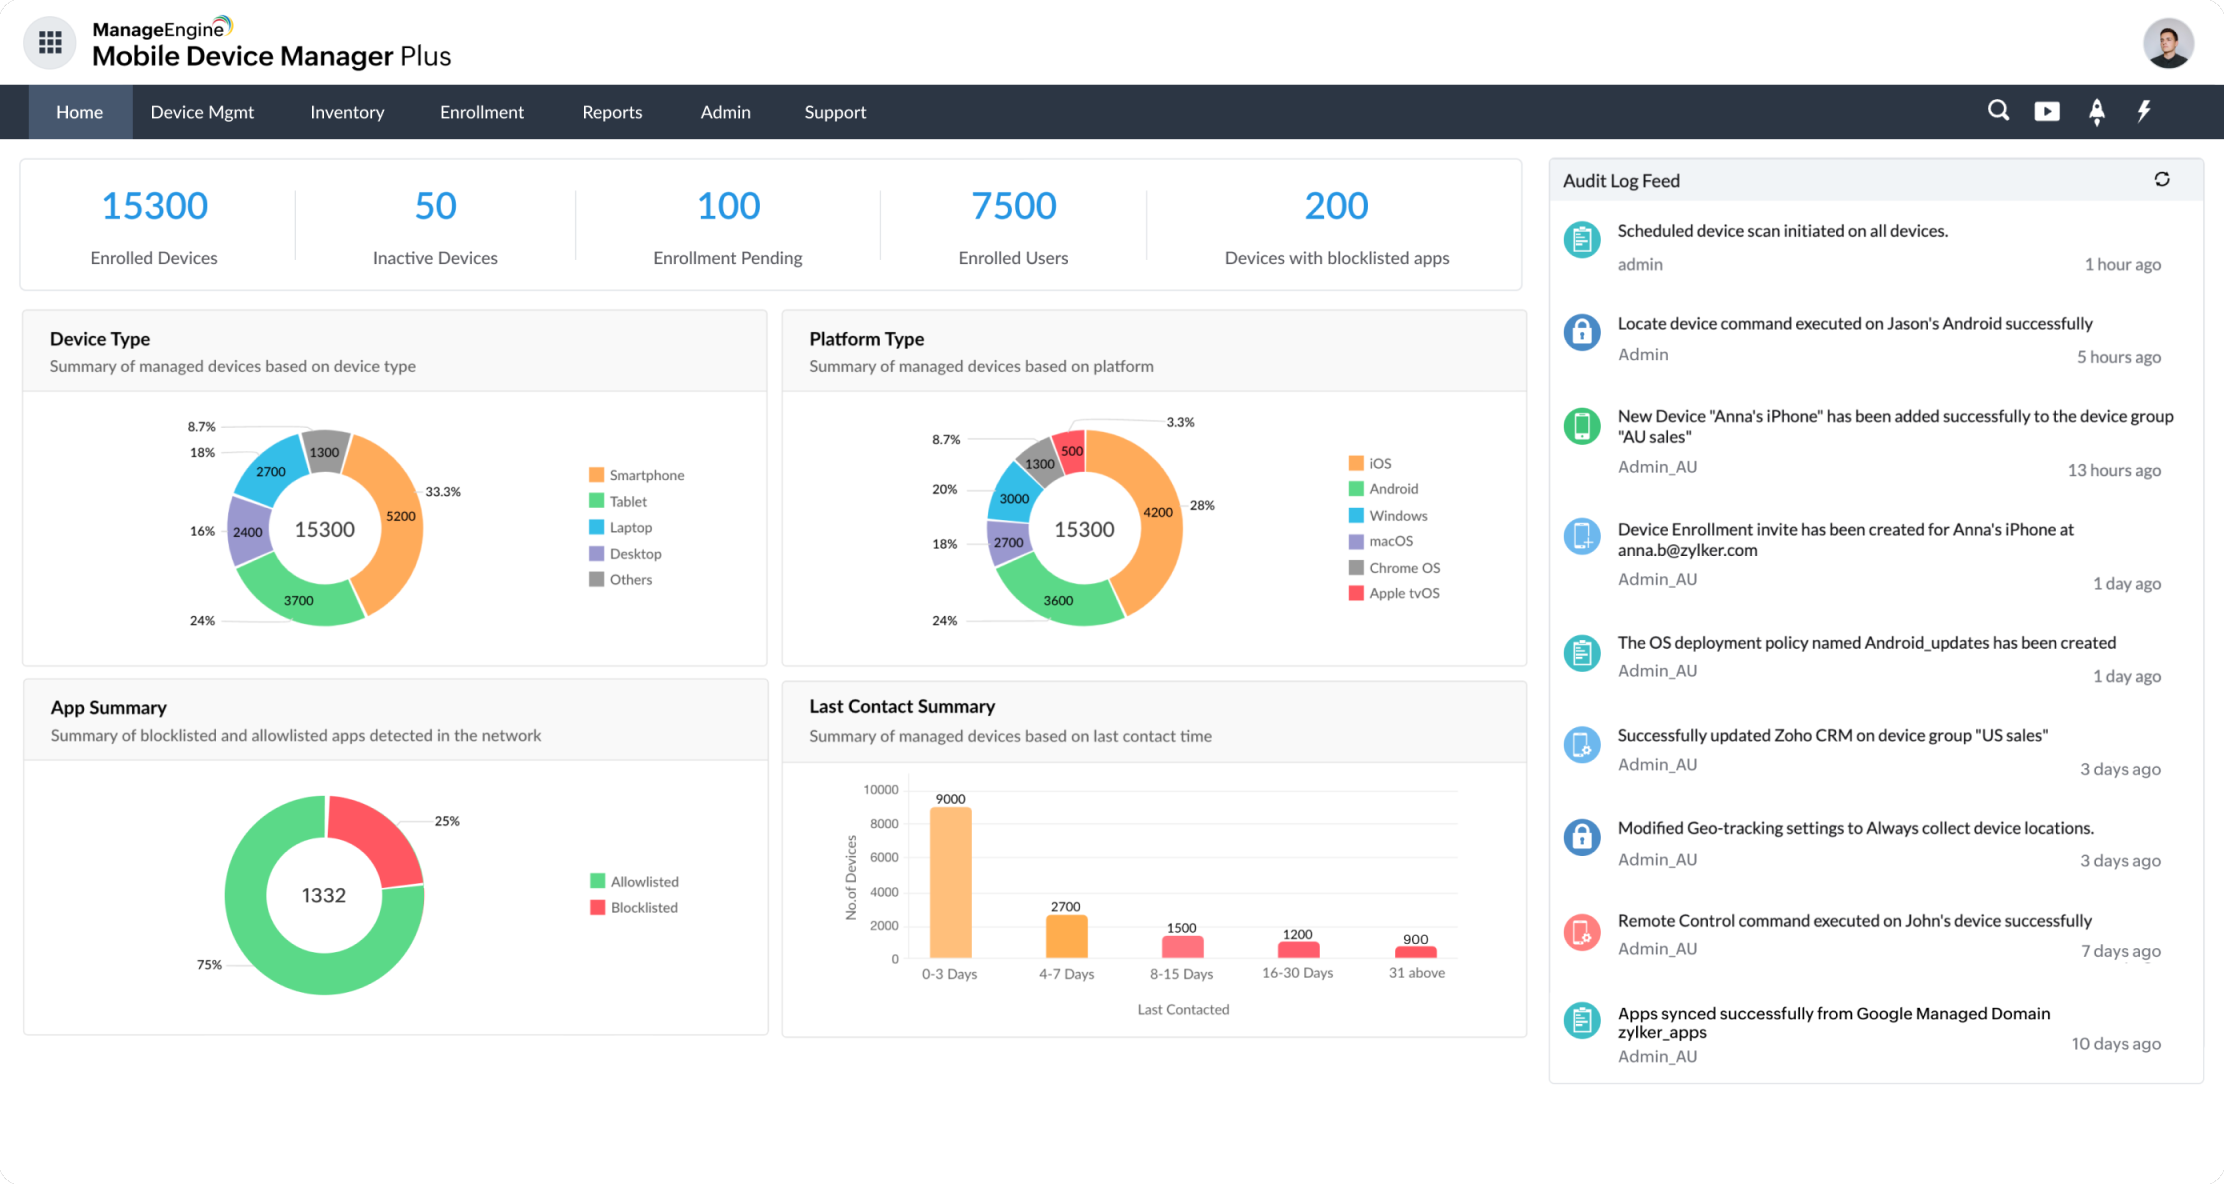Switch to the Inventory tab

coord(347,112)
